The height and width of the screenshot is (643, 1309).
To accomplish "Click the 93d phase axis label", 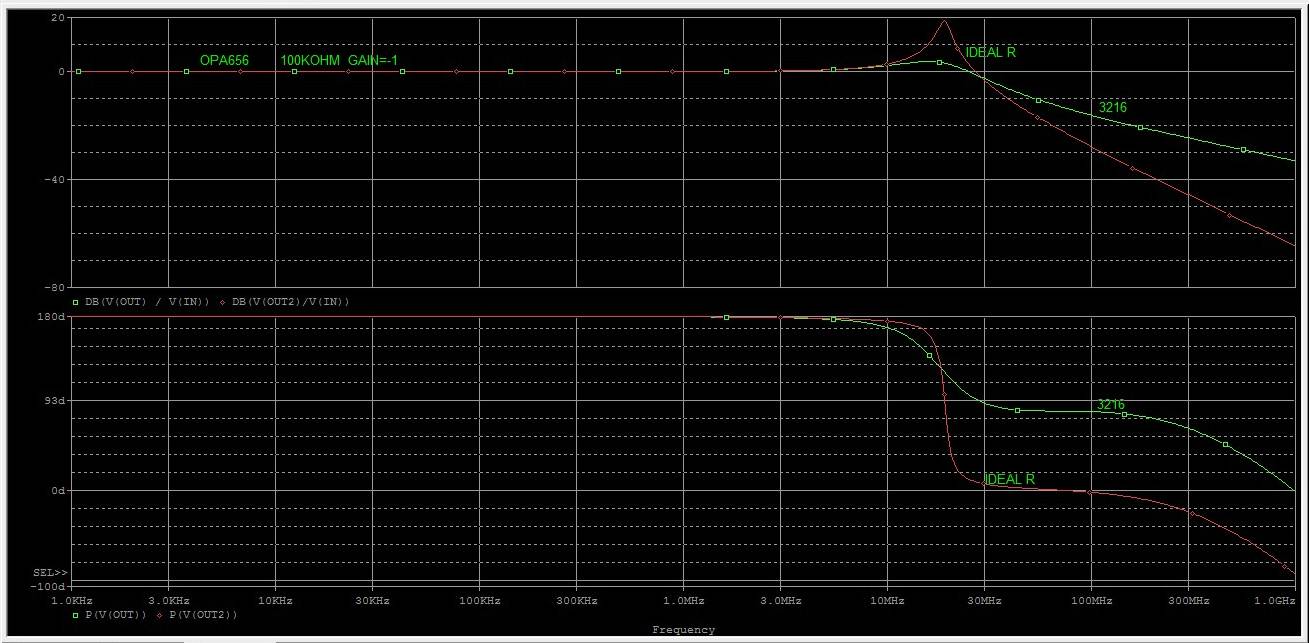I will [54, 400].
